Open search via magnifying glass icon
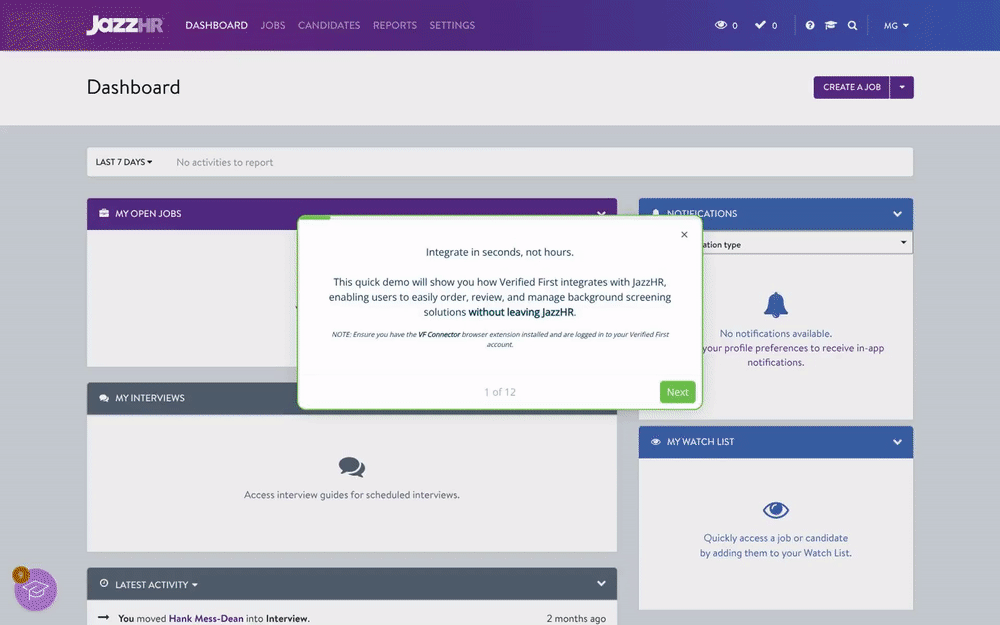Screen dimensions: 1000x625 coord(852,26)
